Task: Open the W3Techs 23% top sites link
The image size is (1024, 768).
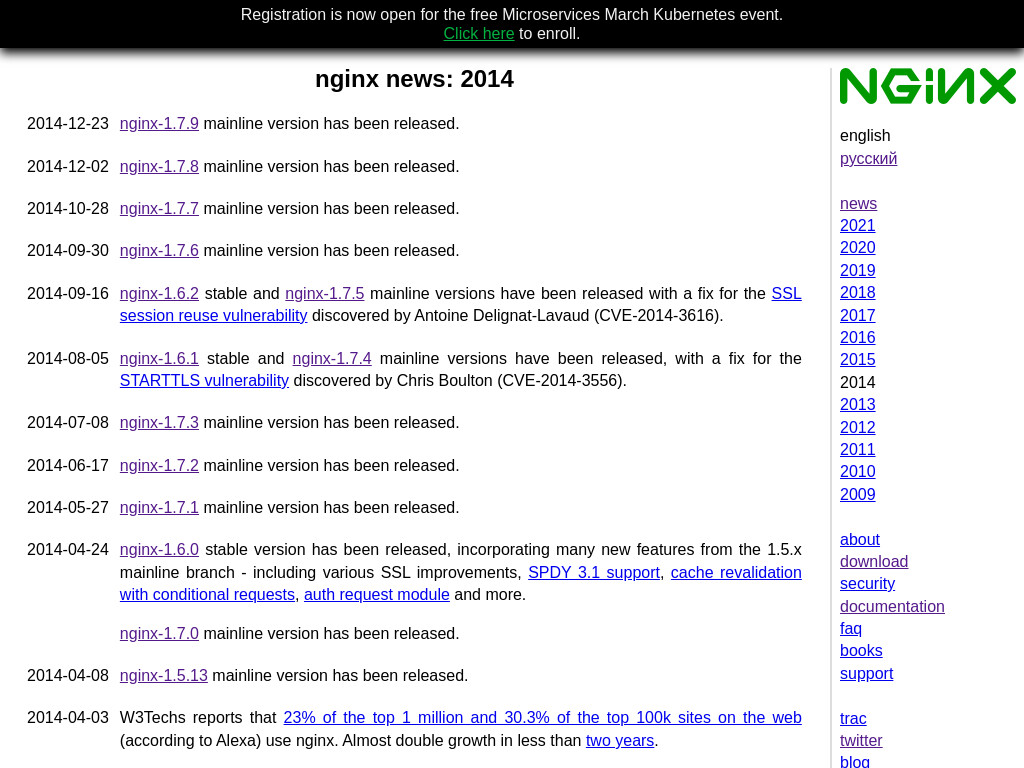Action: click(543, 718)
